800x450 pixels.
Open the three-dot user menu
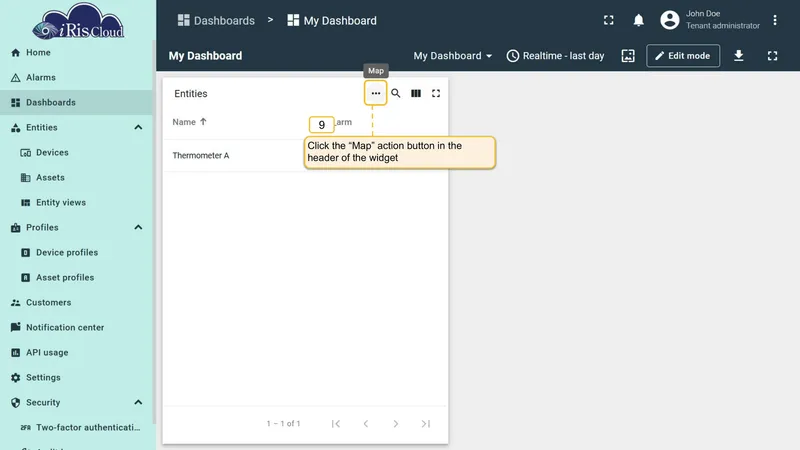(774, 20)
